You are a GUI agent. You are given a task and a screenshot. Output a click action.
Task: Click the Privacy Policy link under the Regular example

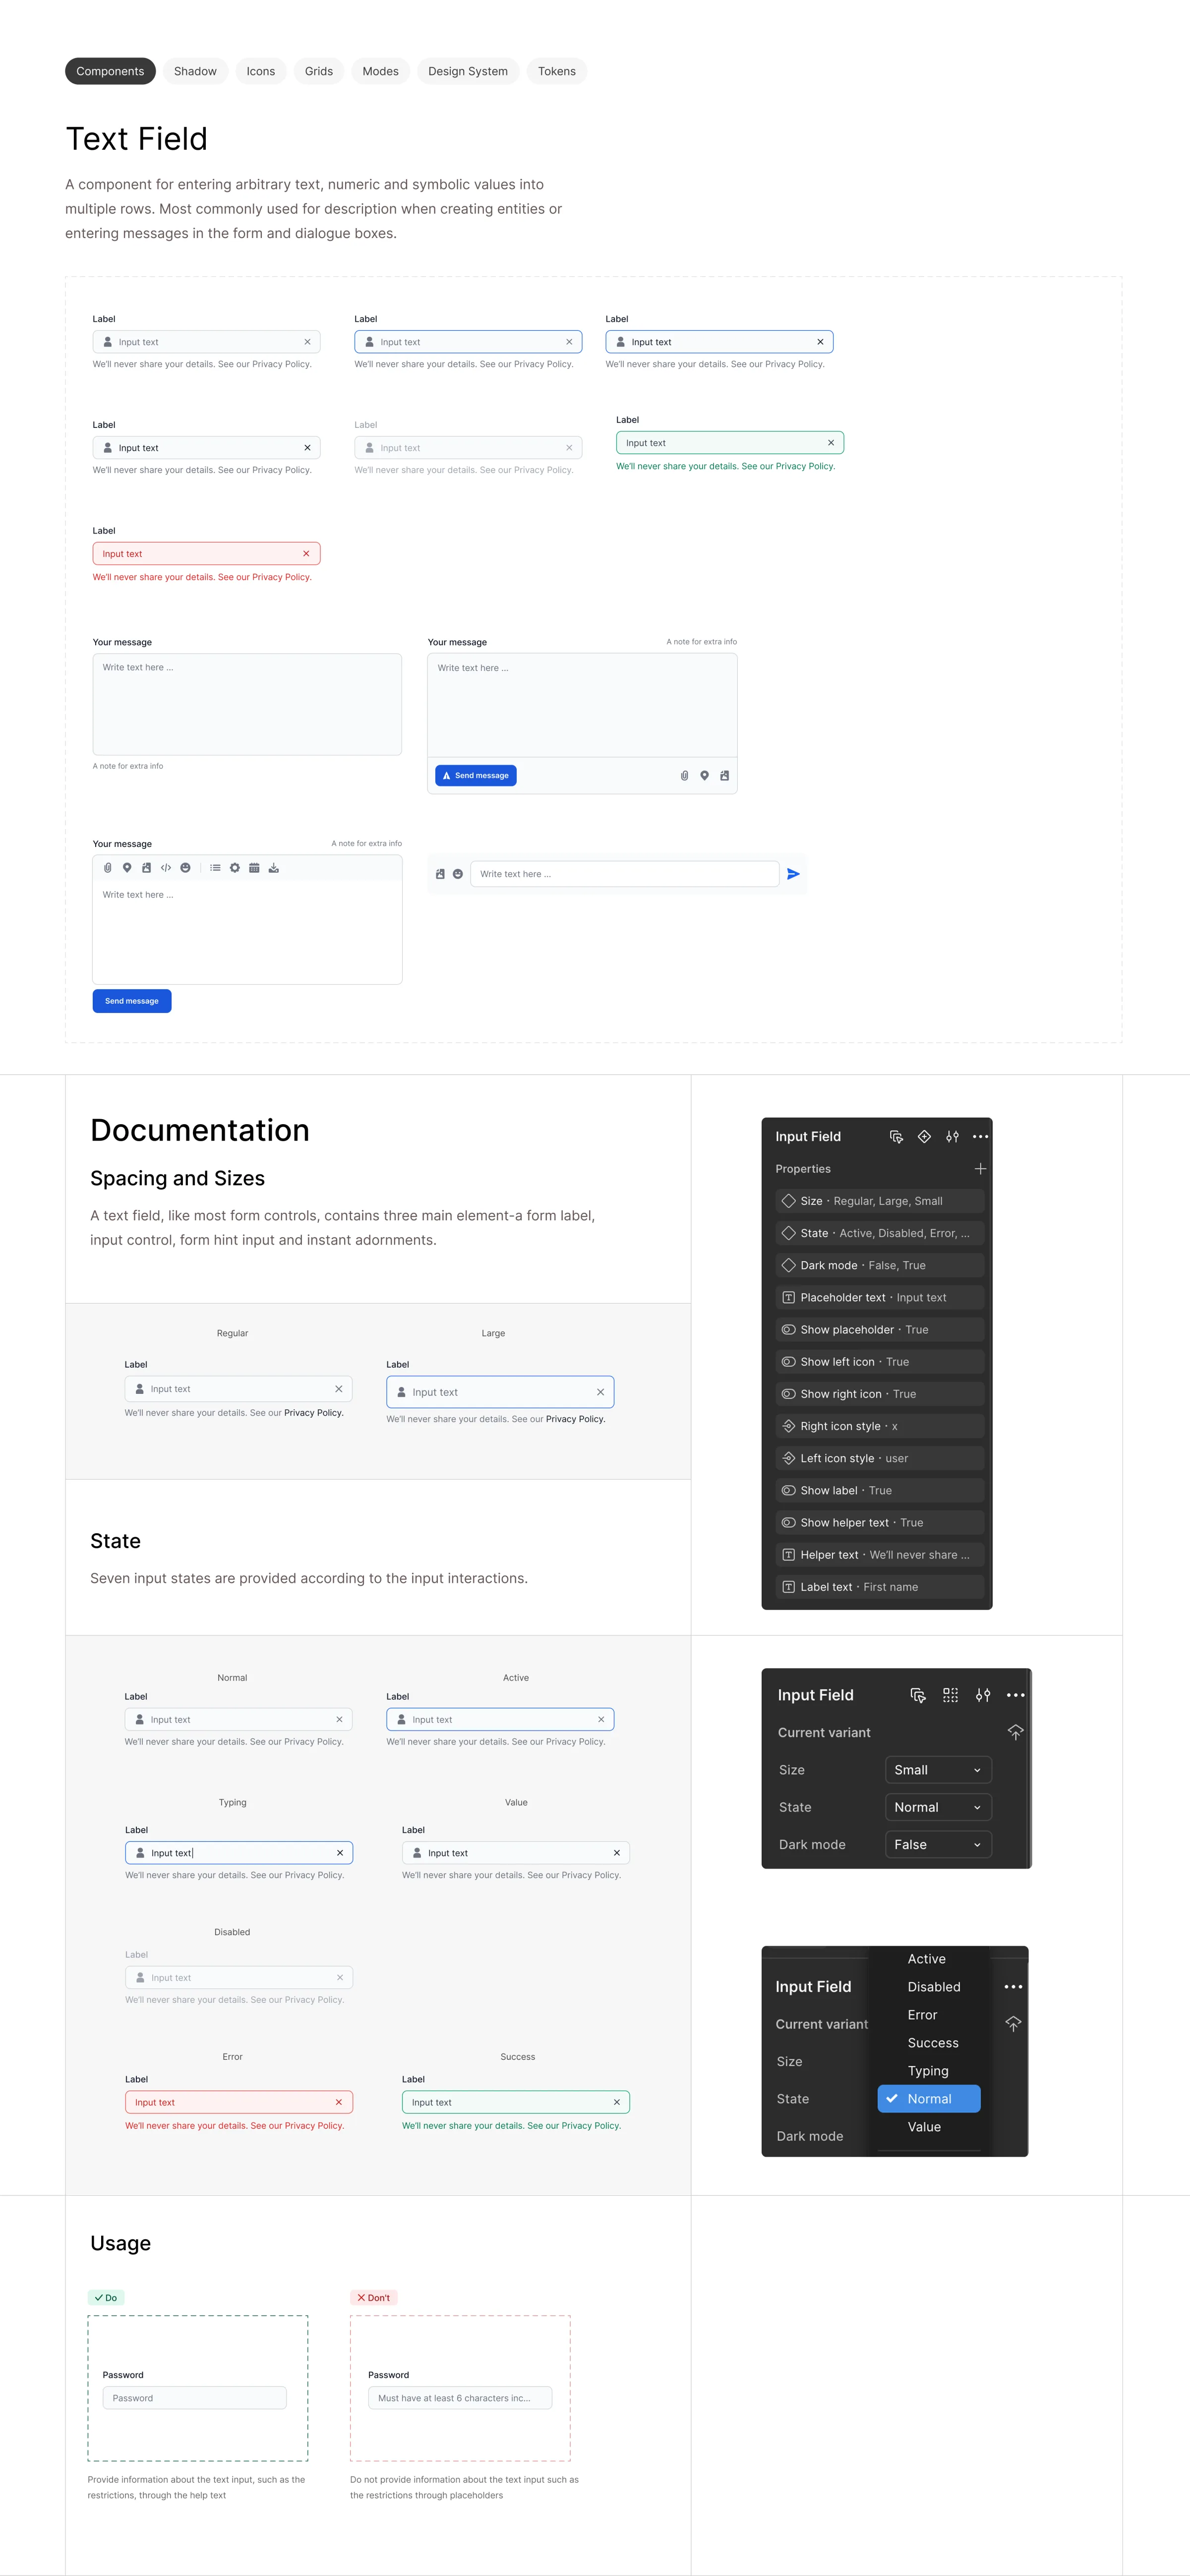(314, 1413)
